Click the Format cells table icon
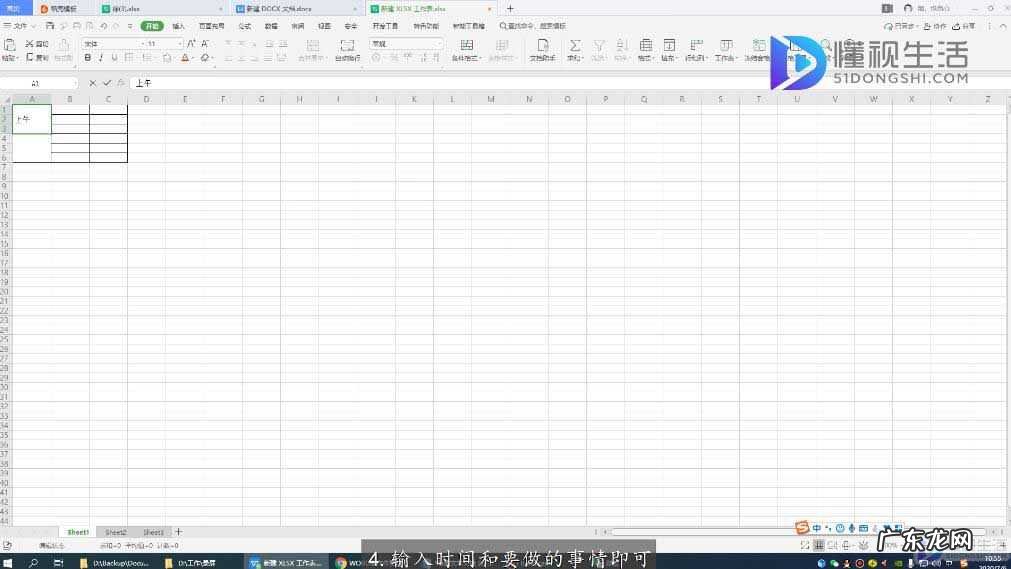1011x569 pixels. (x=645, y=45)
